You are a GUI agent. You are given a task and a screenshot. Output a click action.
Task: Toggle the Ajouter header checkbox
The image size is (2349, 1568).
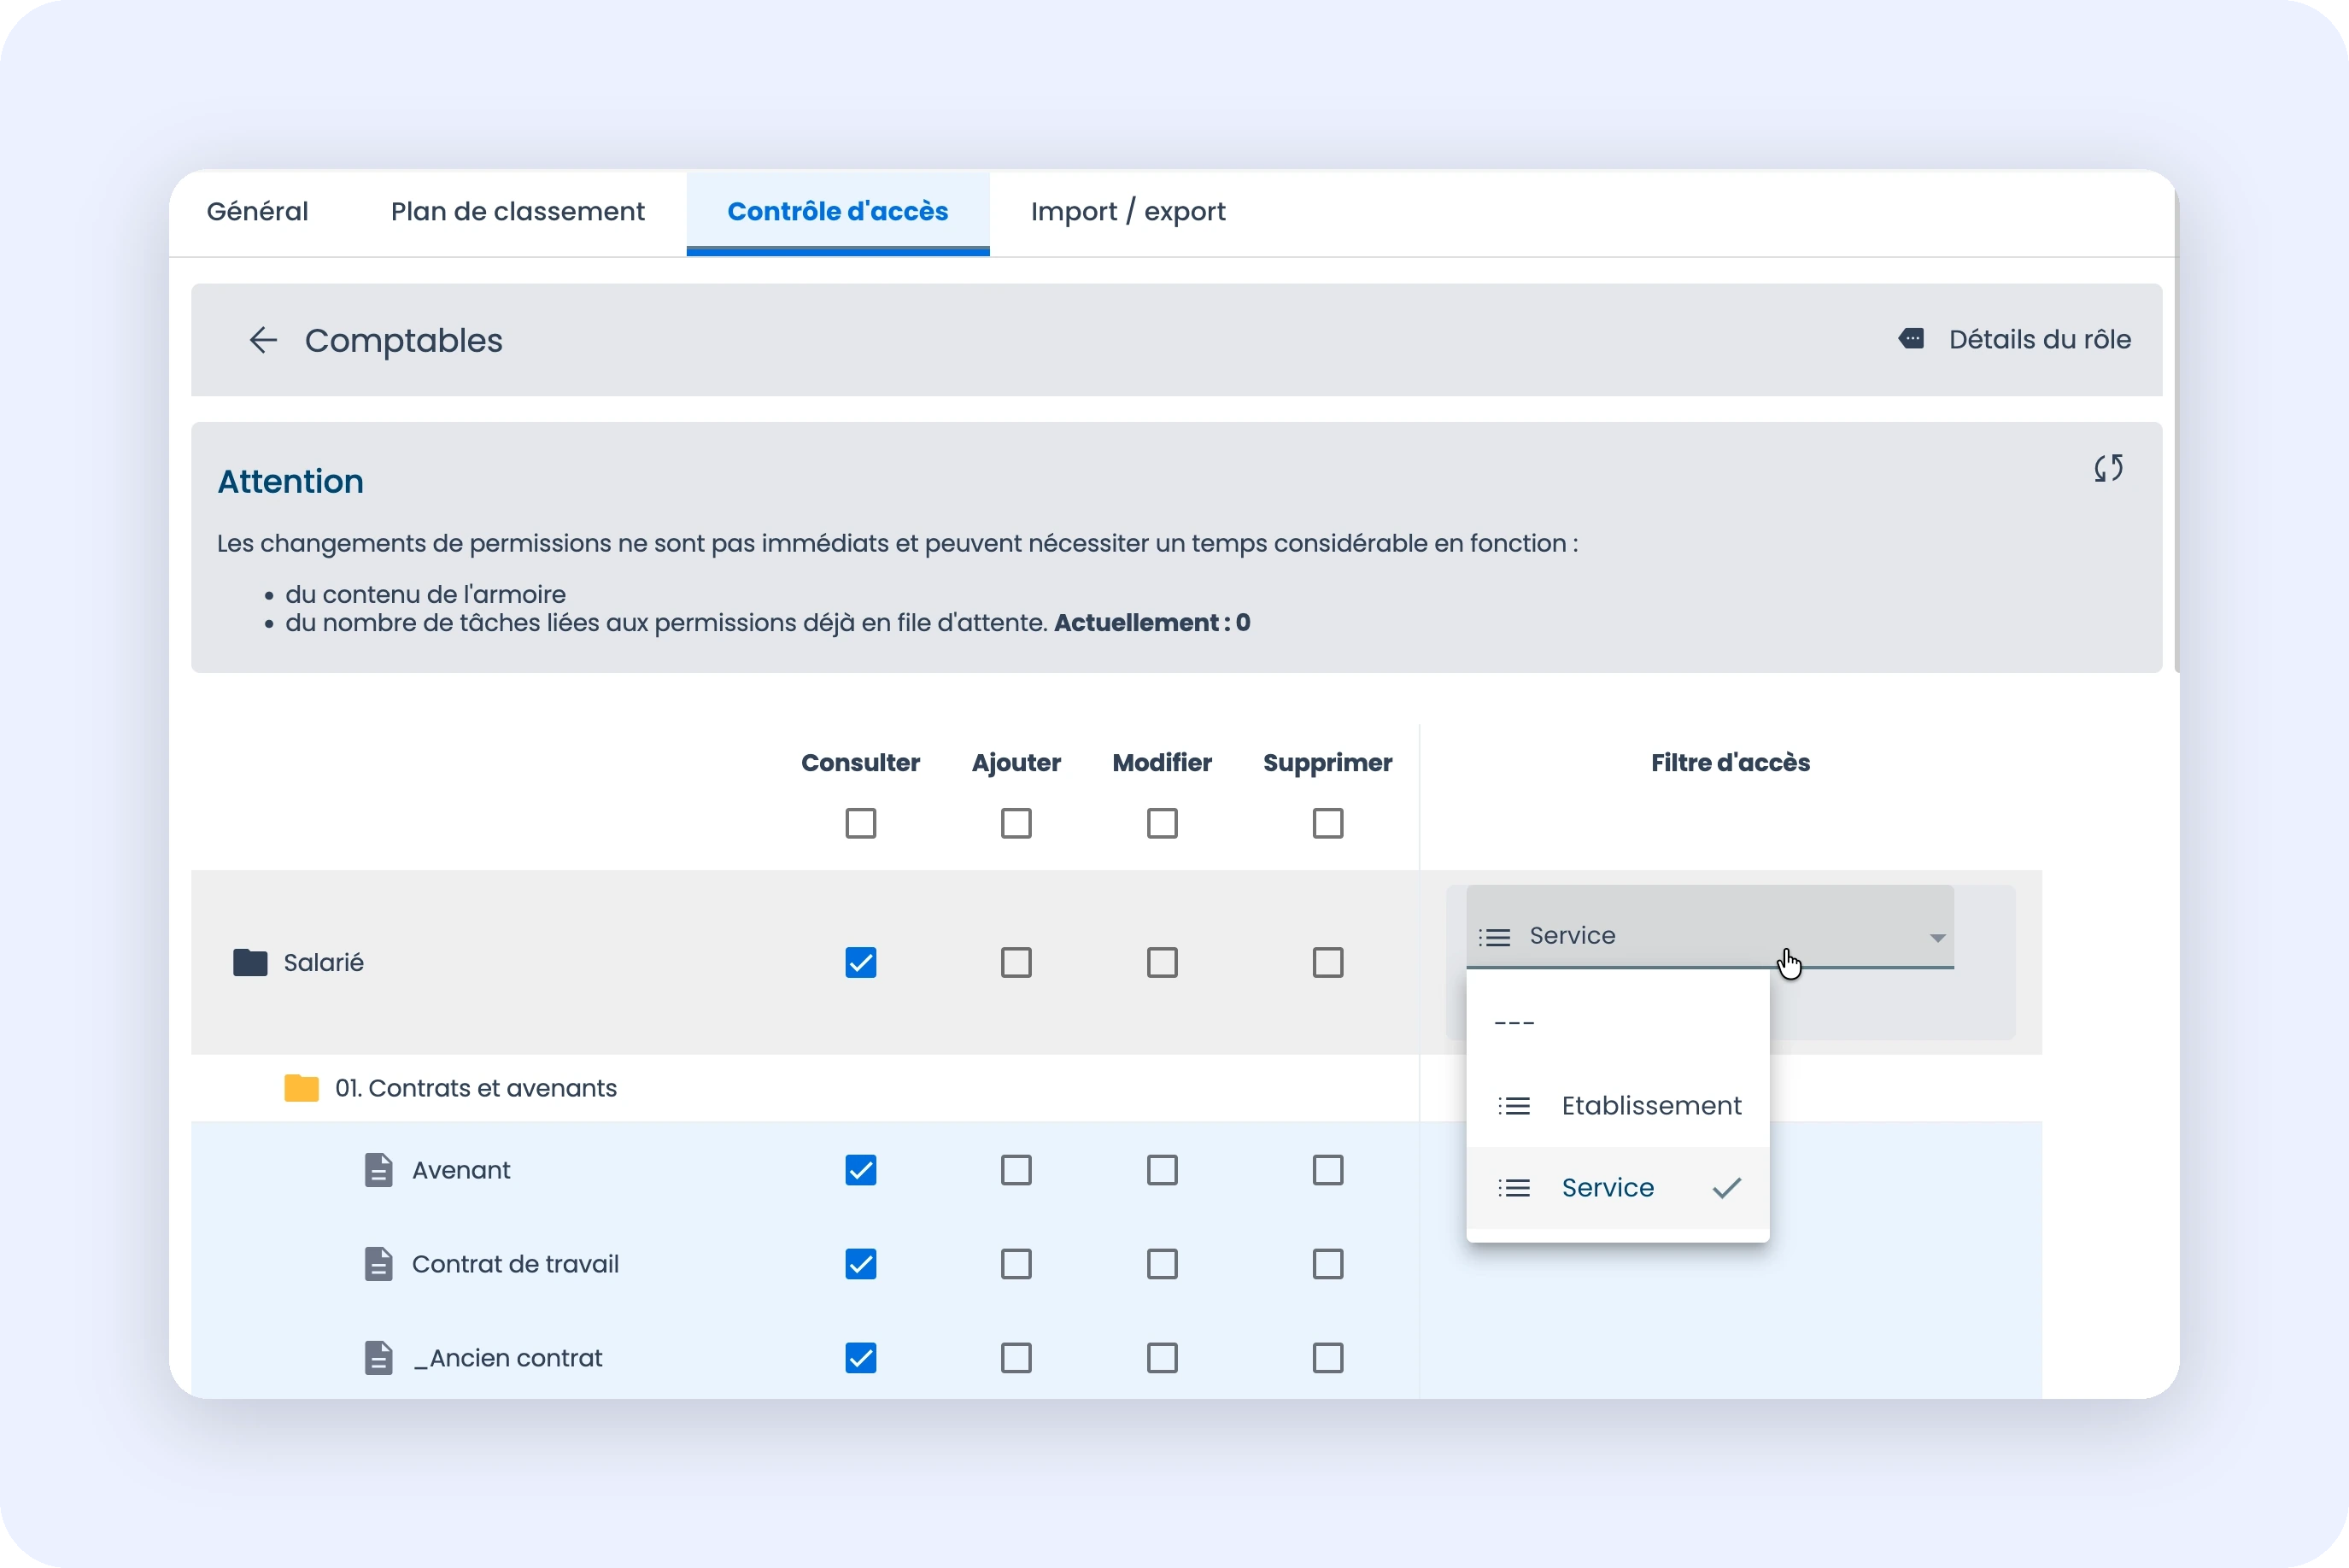point(1016,823)
